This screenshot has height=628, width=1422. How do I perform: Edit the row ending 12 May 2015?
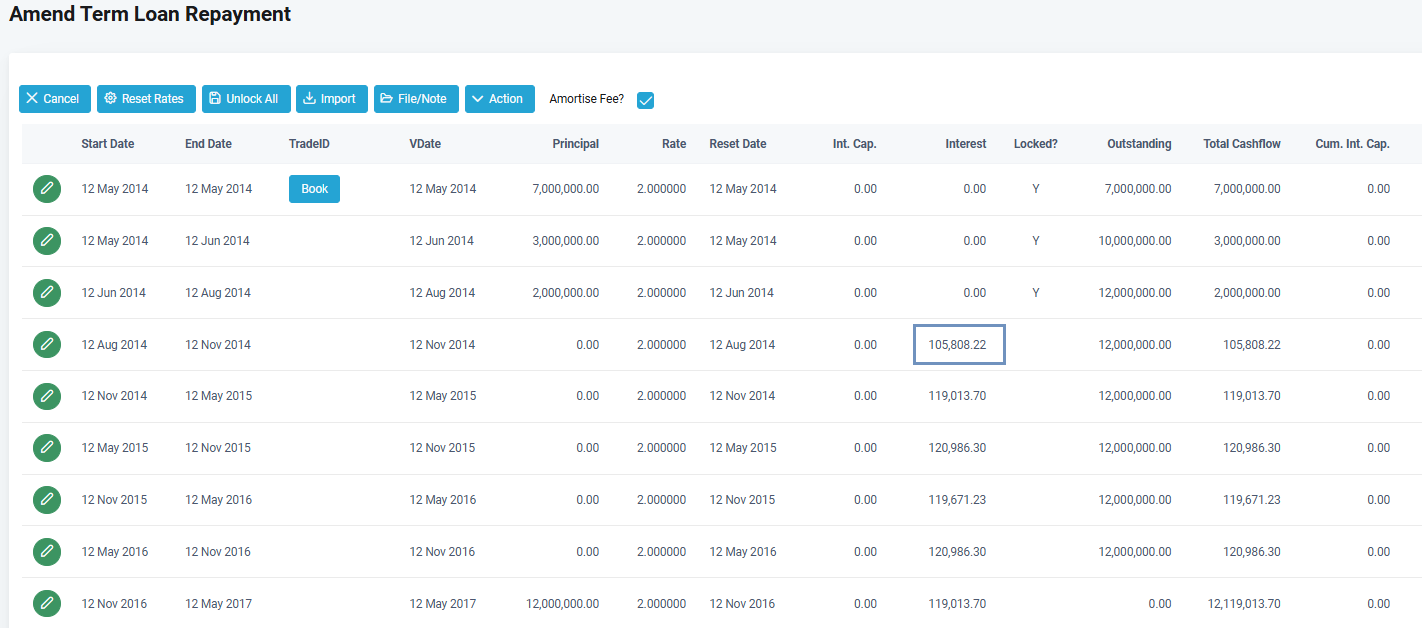click(x=47, y=396)
